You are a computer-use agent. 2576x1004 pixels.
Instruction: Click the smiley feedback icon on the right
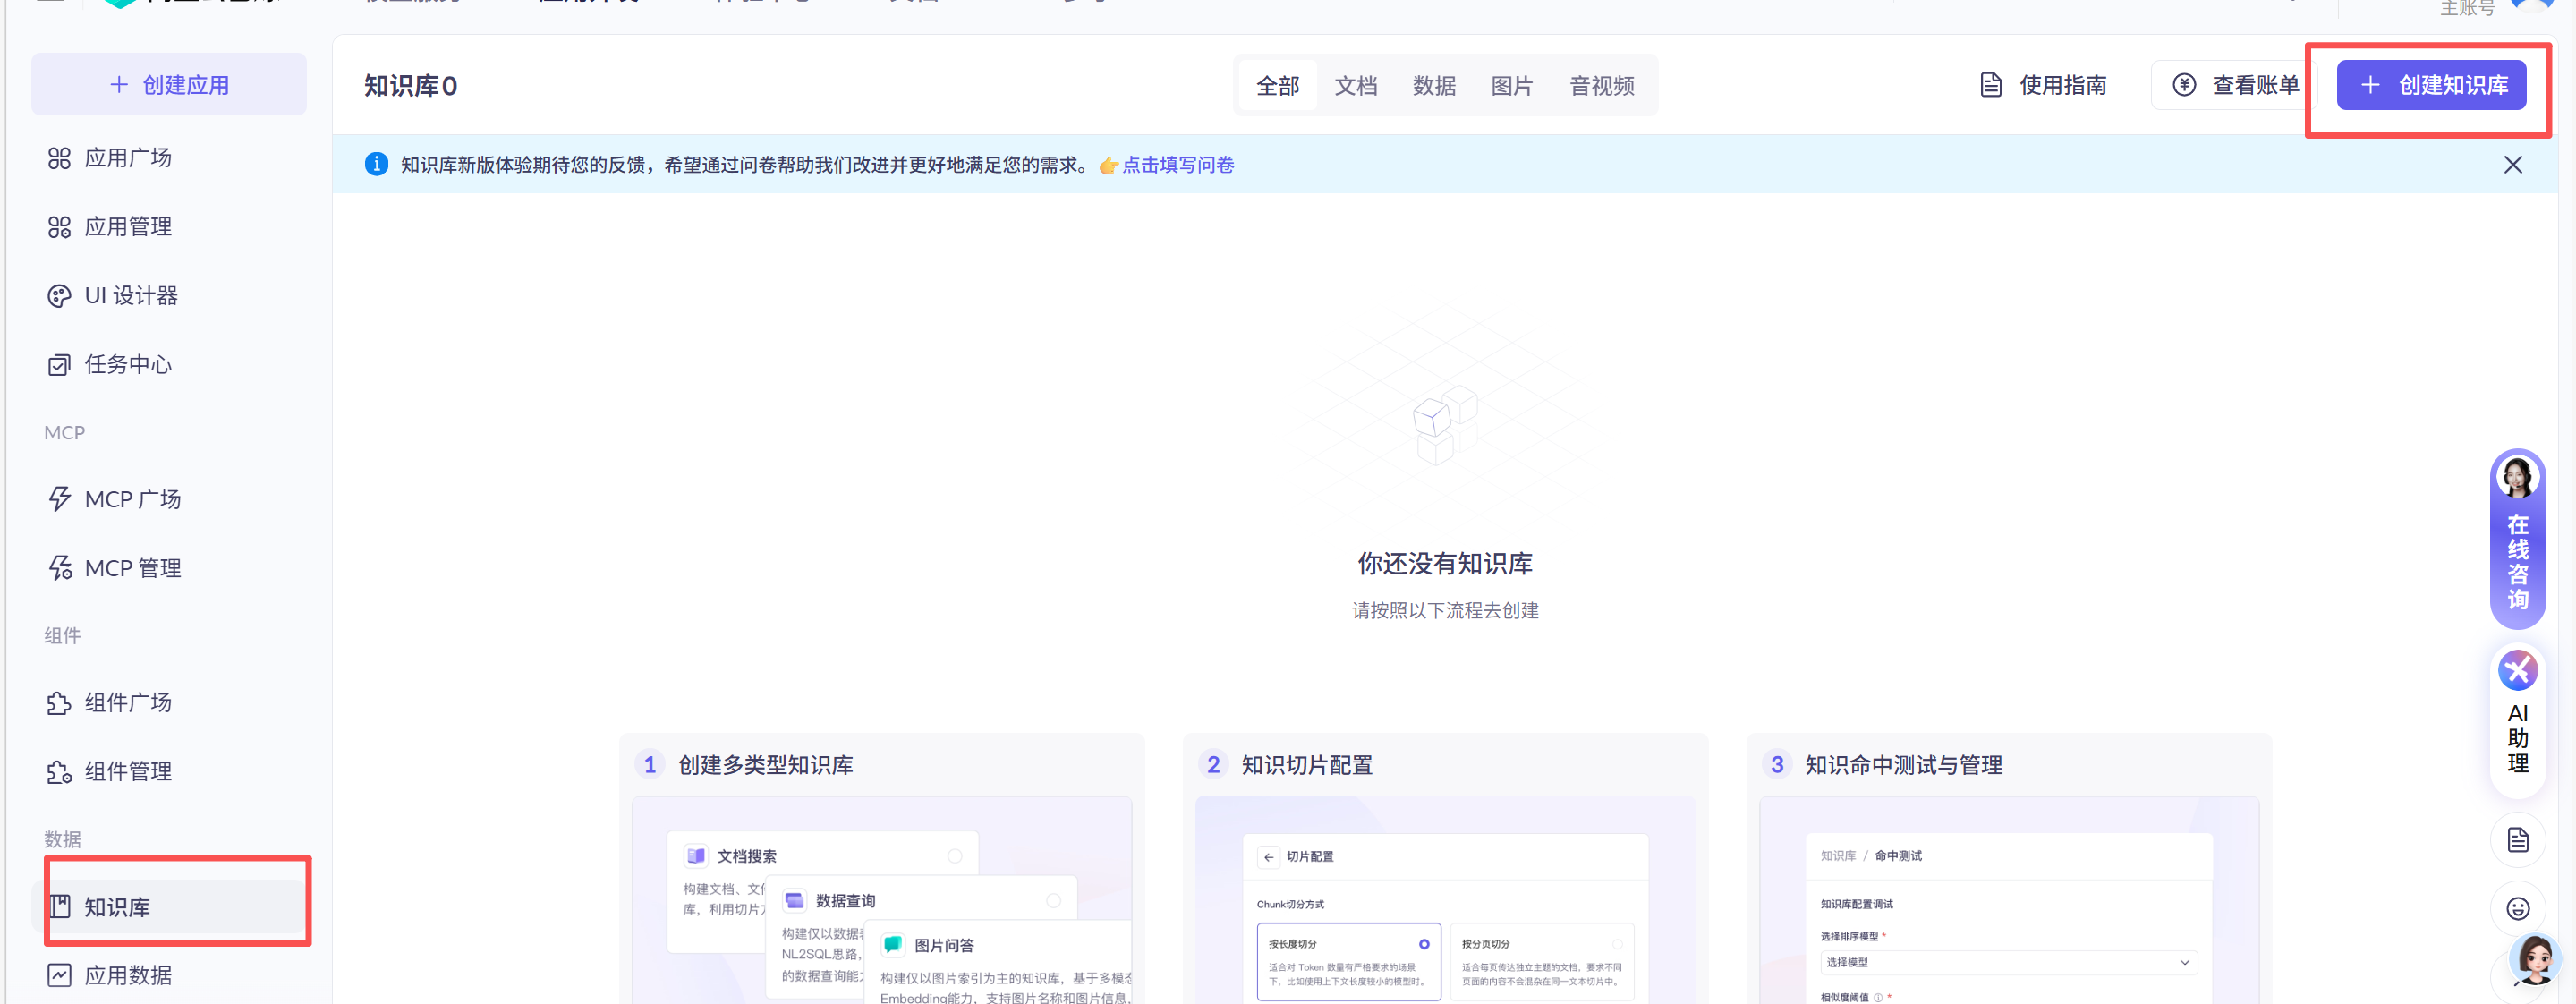[x=2517, y=908]
